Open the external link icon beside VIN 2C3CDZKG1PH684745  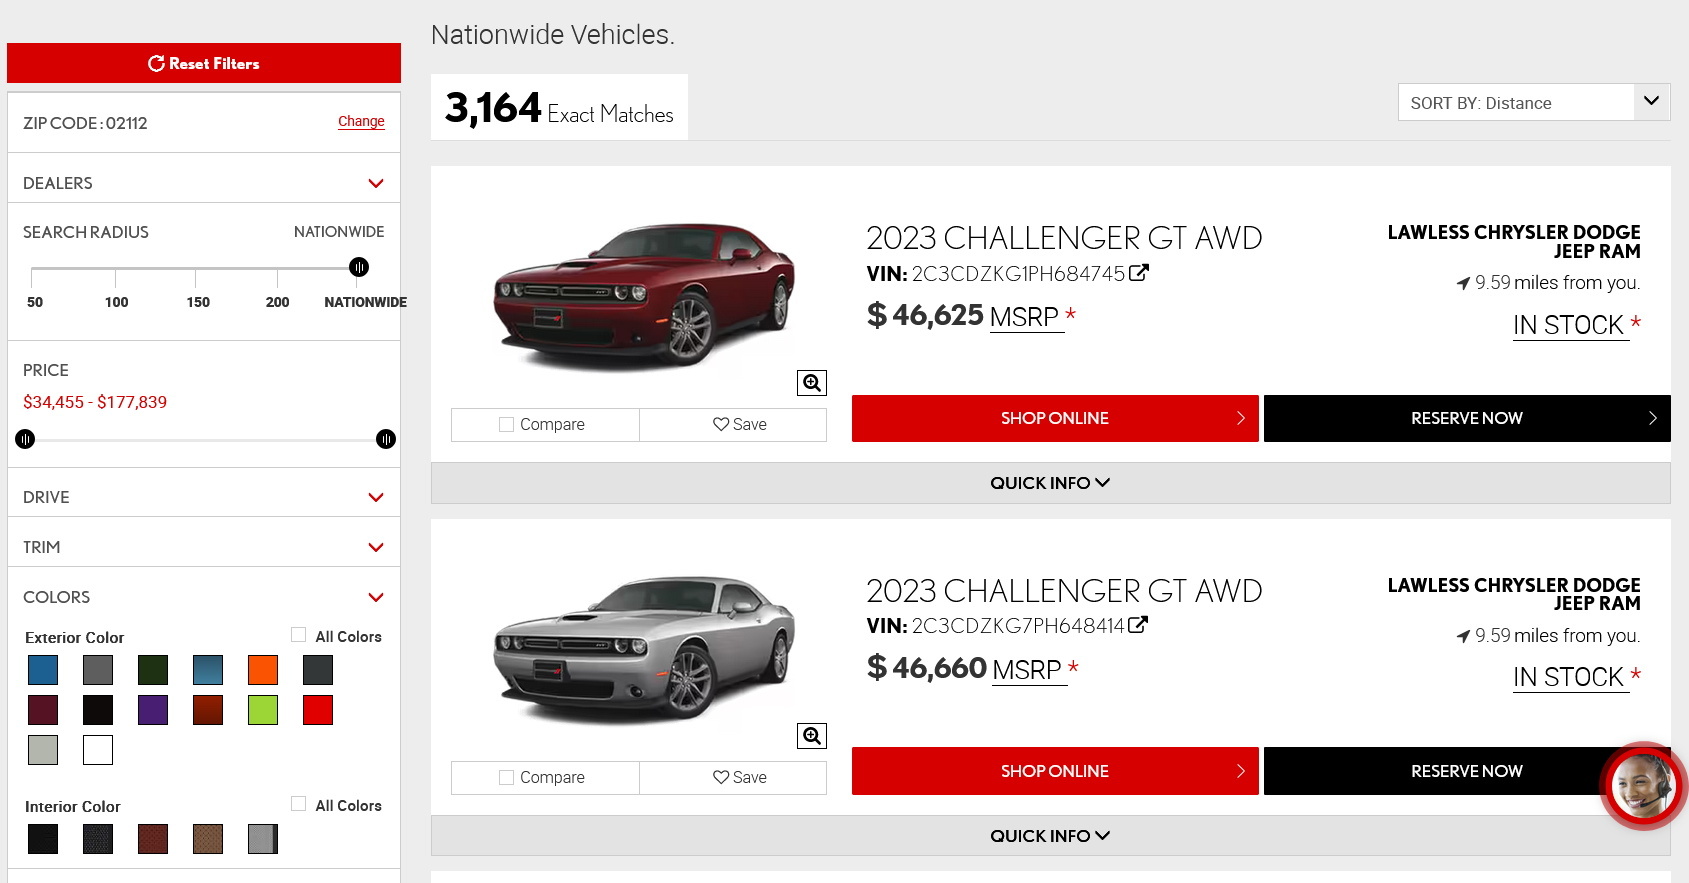click(x=1139, y=273)
